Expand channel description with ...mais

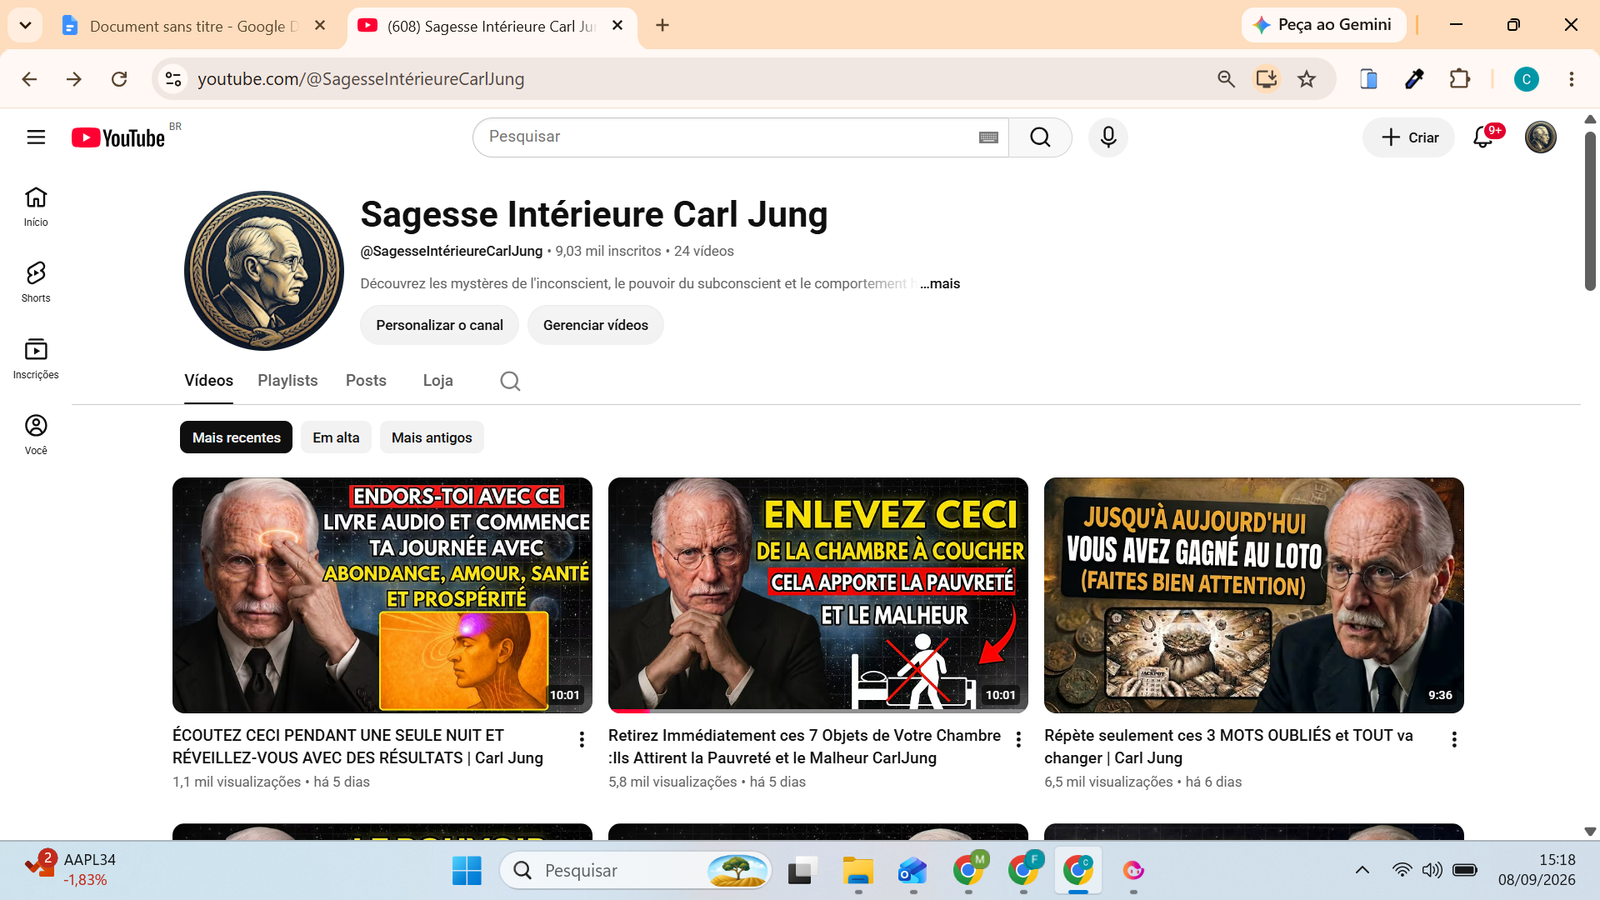[x=940, y=284]
